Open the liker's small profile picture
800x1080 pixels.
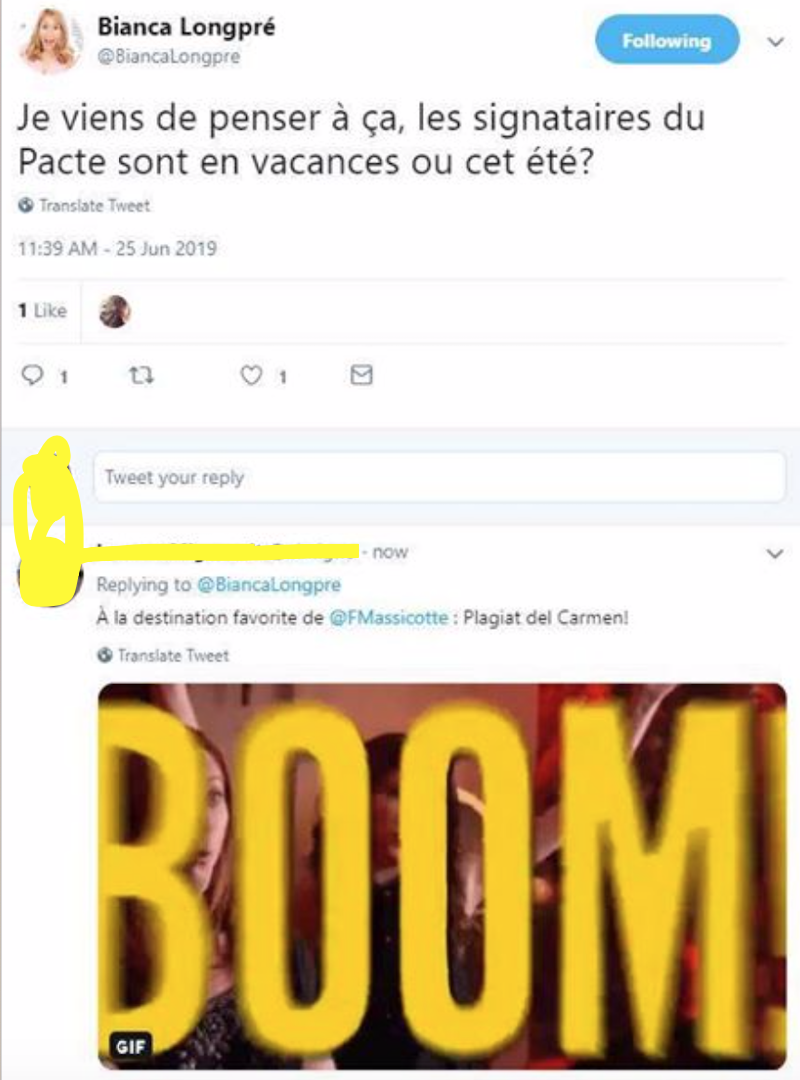115,312
